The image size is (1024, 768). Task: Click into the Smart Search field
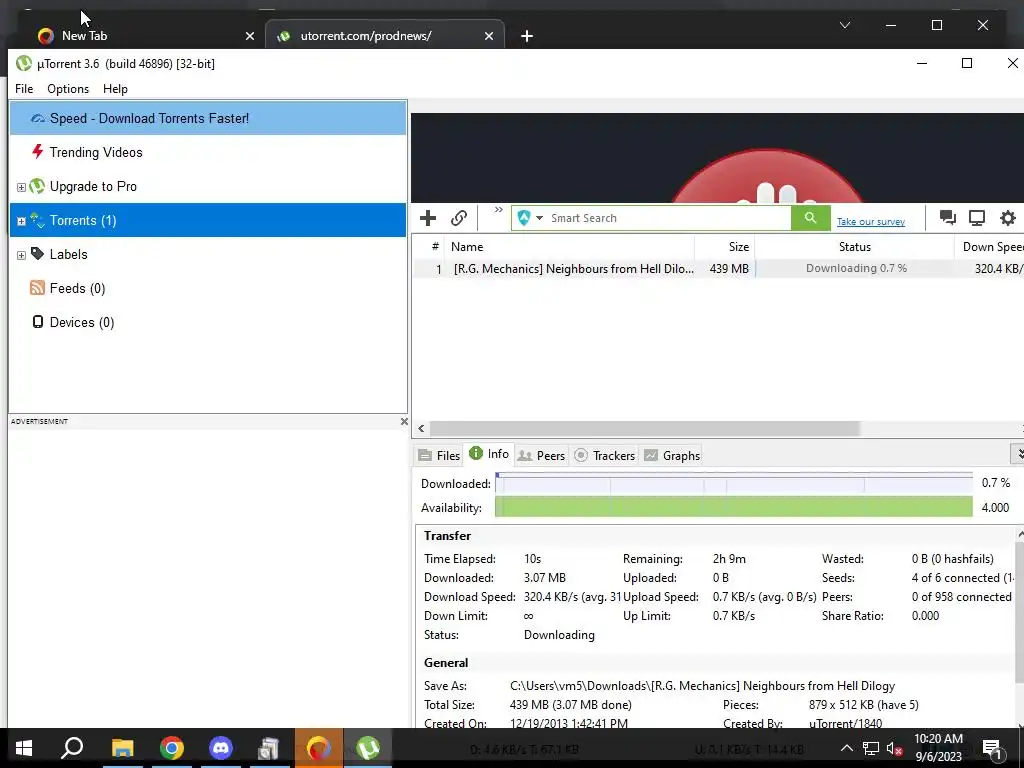click(668, 218)
